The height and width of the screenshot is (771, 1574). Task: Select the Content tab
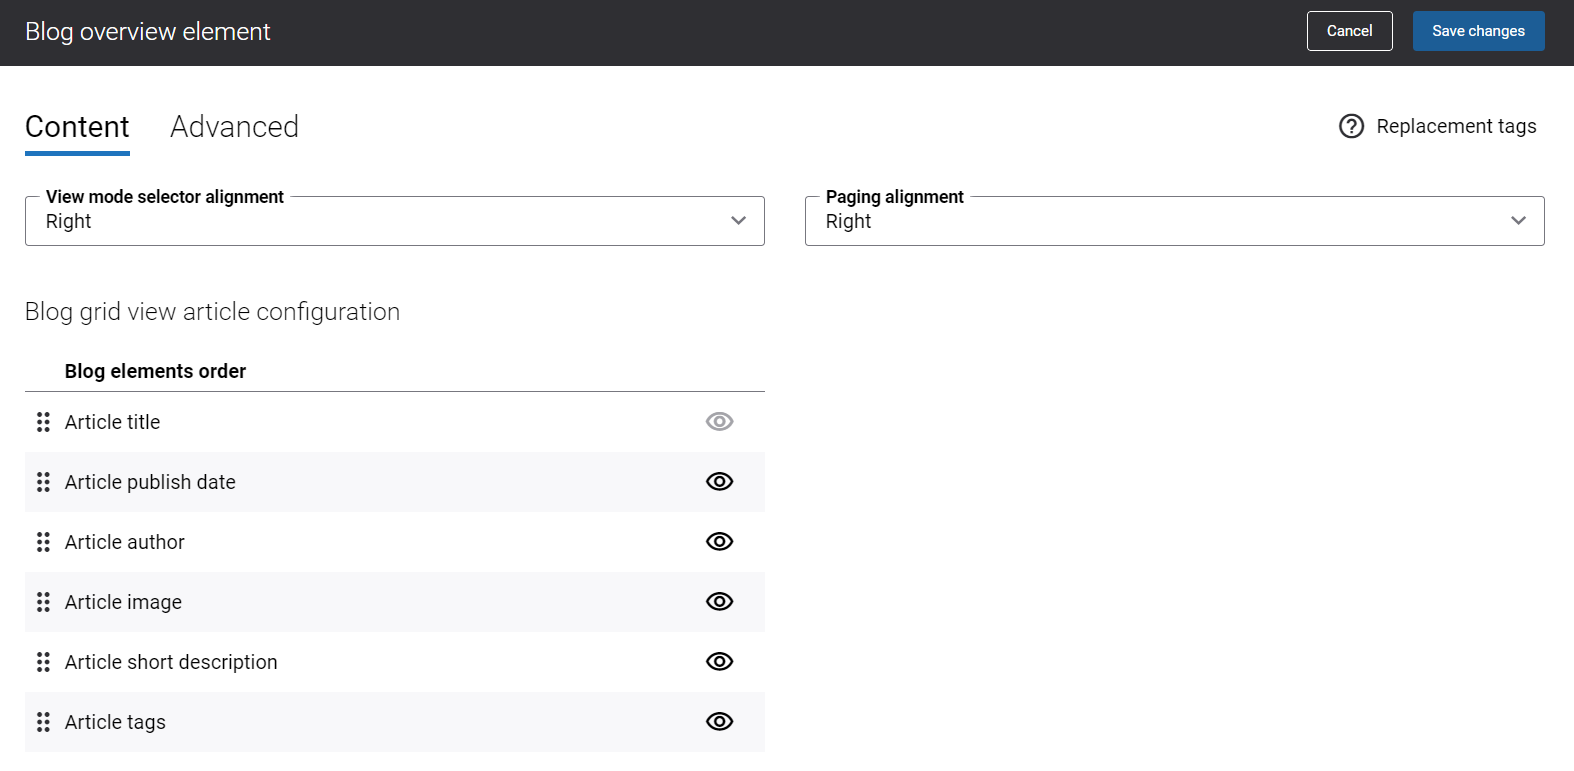(x=77, y=127)
